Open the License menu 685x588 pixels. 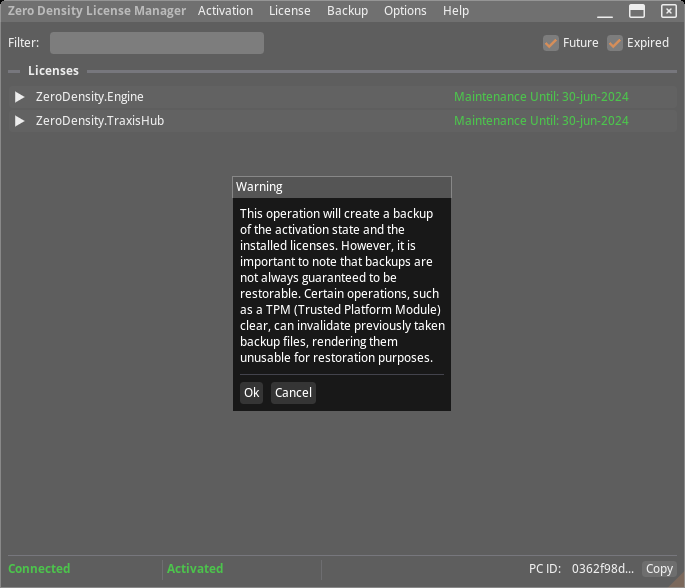(x=289, y=11)
